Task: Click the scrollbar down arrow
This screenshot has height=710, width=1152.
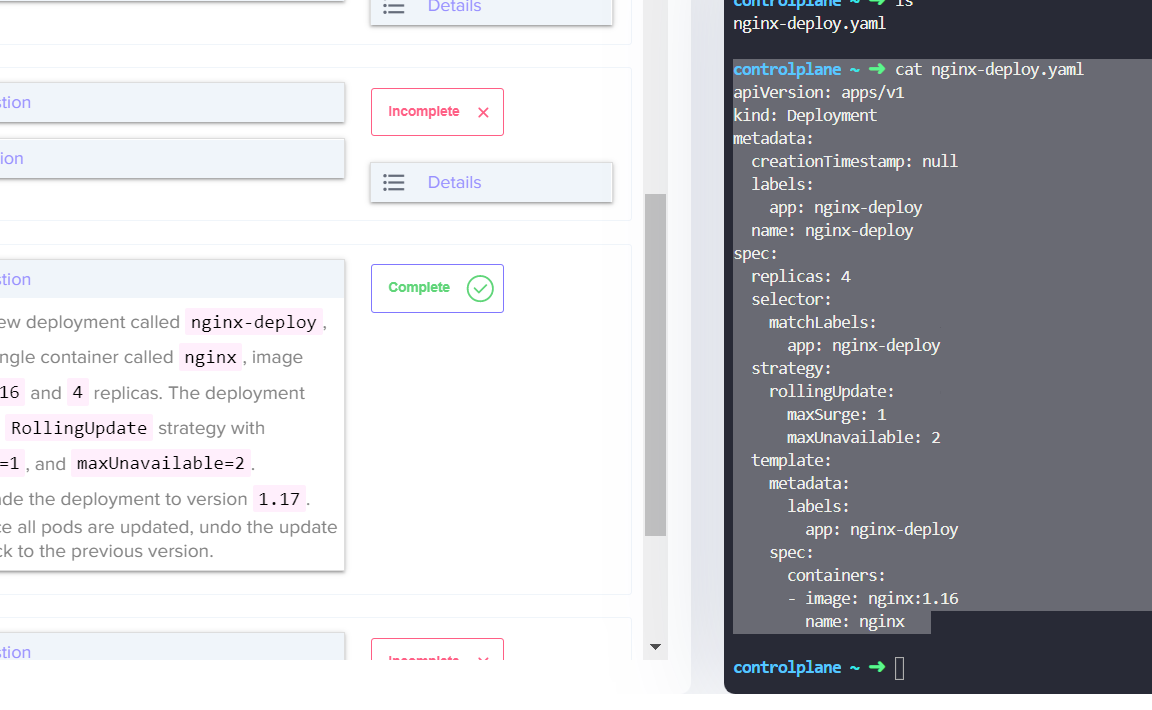Action: [x=655, y=647]
